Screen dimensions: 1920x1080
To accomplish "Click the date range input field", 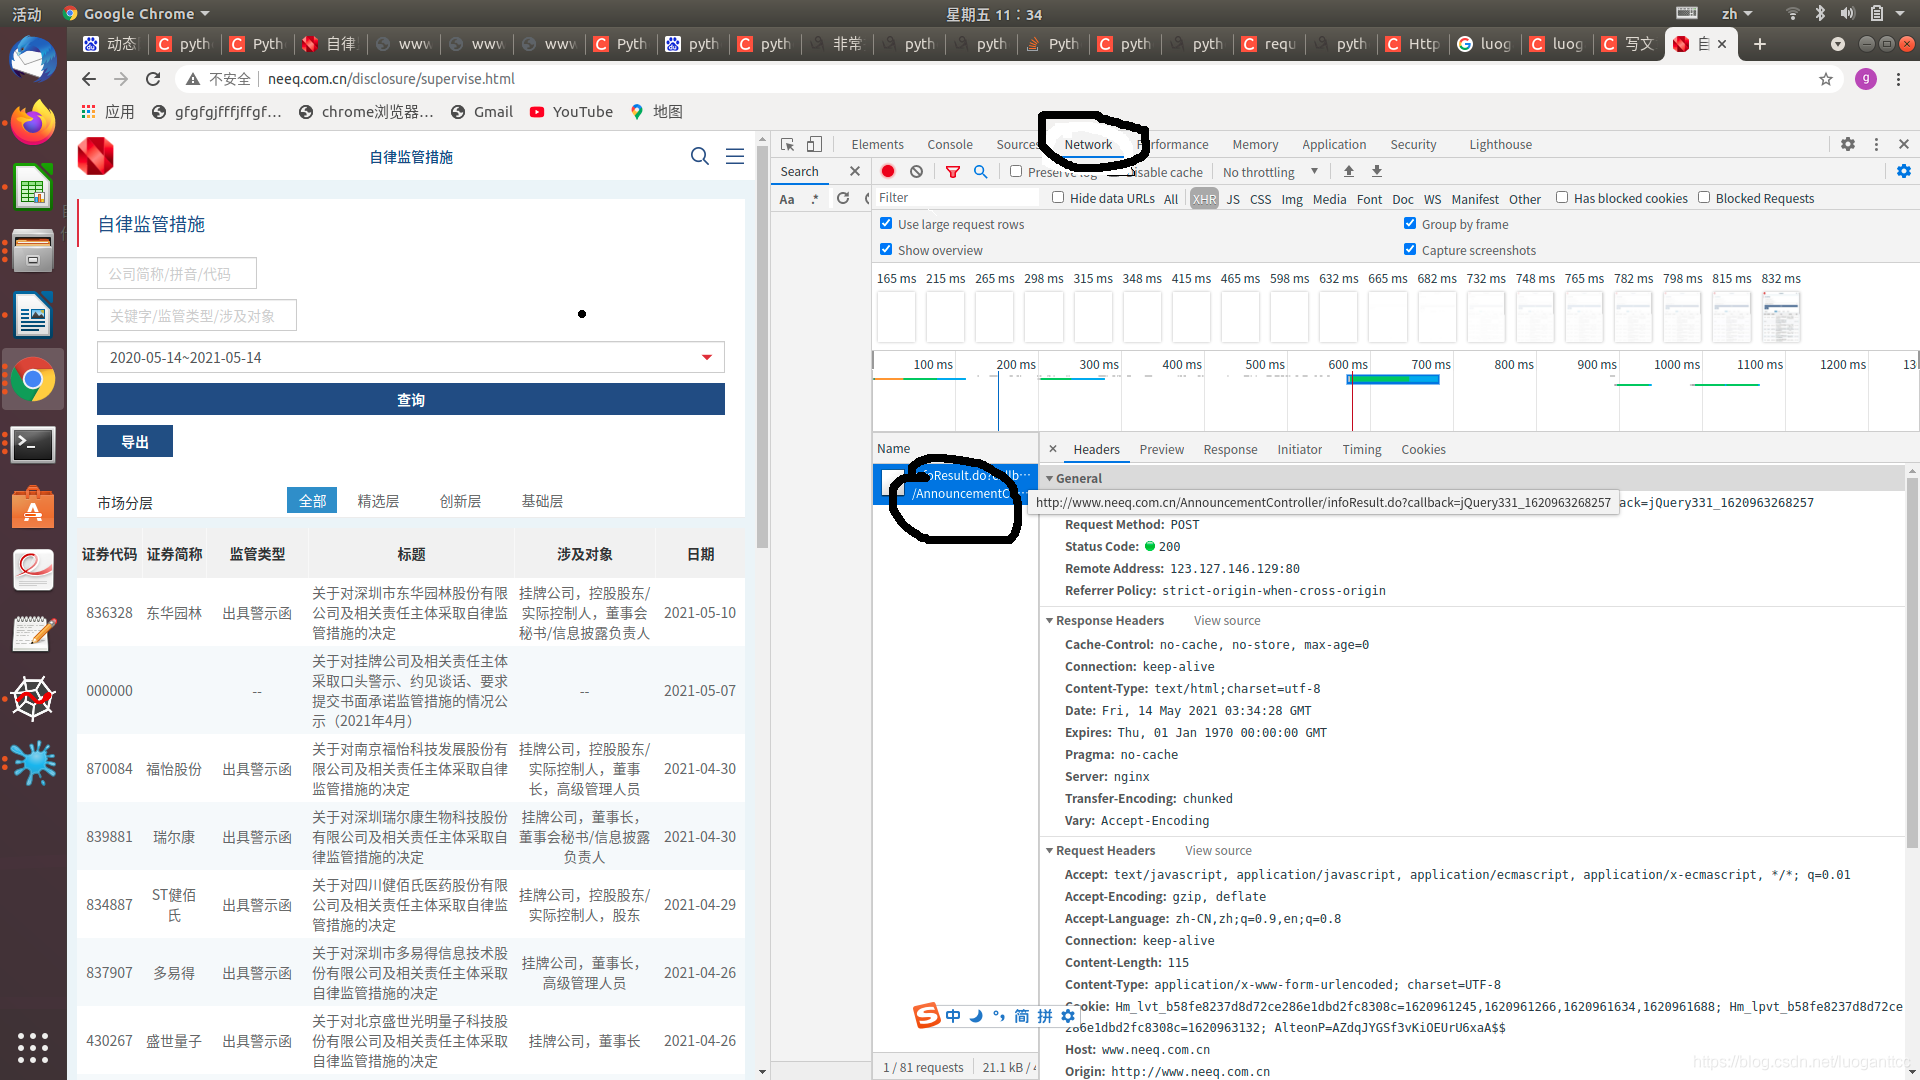I will pyautogui.click(x=409, y=357).
